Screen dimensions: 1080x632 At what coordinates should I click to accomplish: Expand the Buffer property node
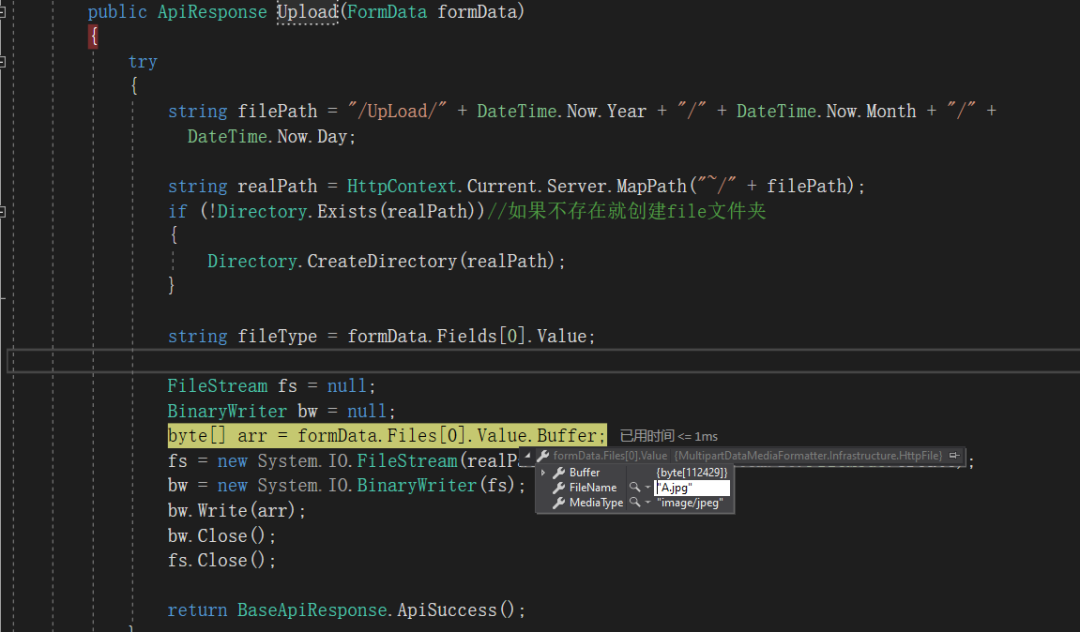[x=543, y=473]
